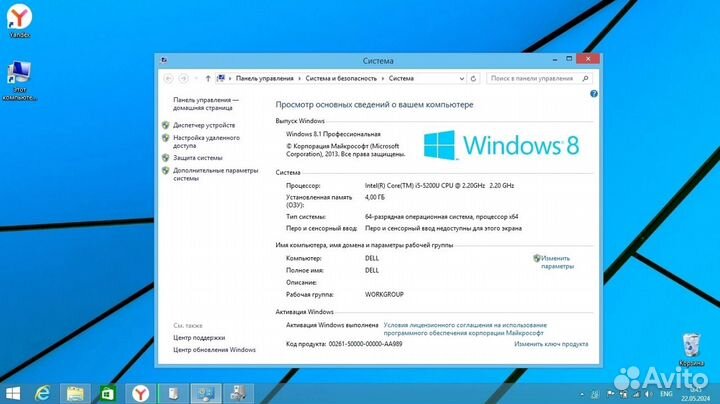Open File Explorer from the taskbar
This screenshot has width=720, height=404.
[x=75, y=393]
